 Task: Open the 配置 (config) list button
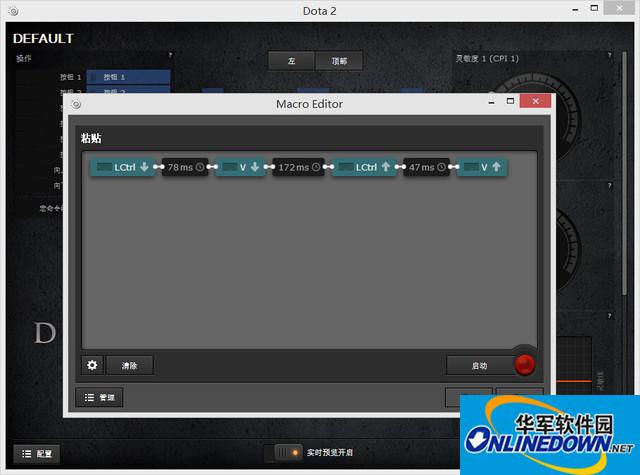36,453
